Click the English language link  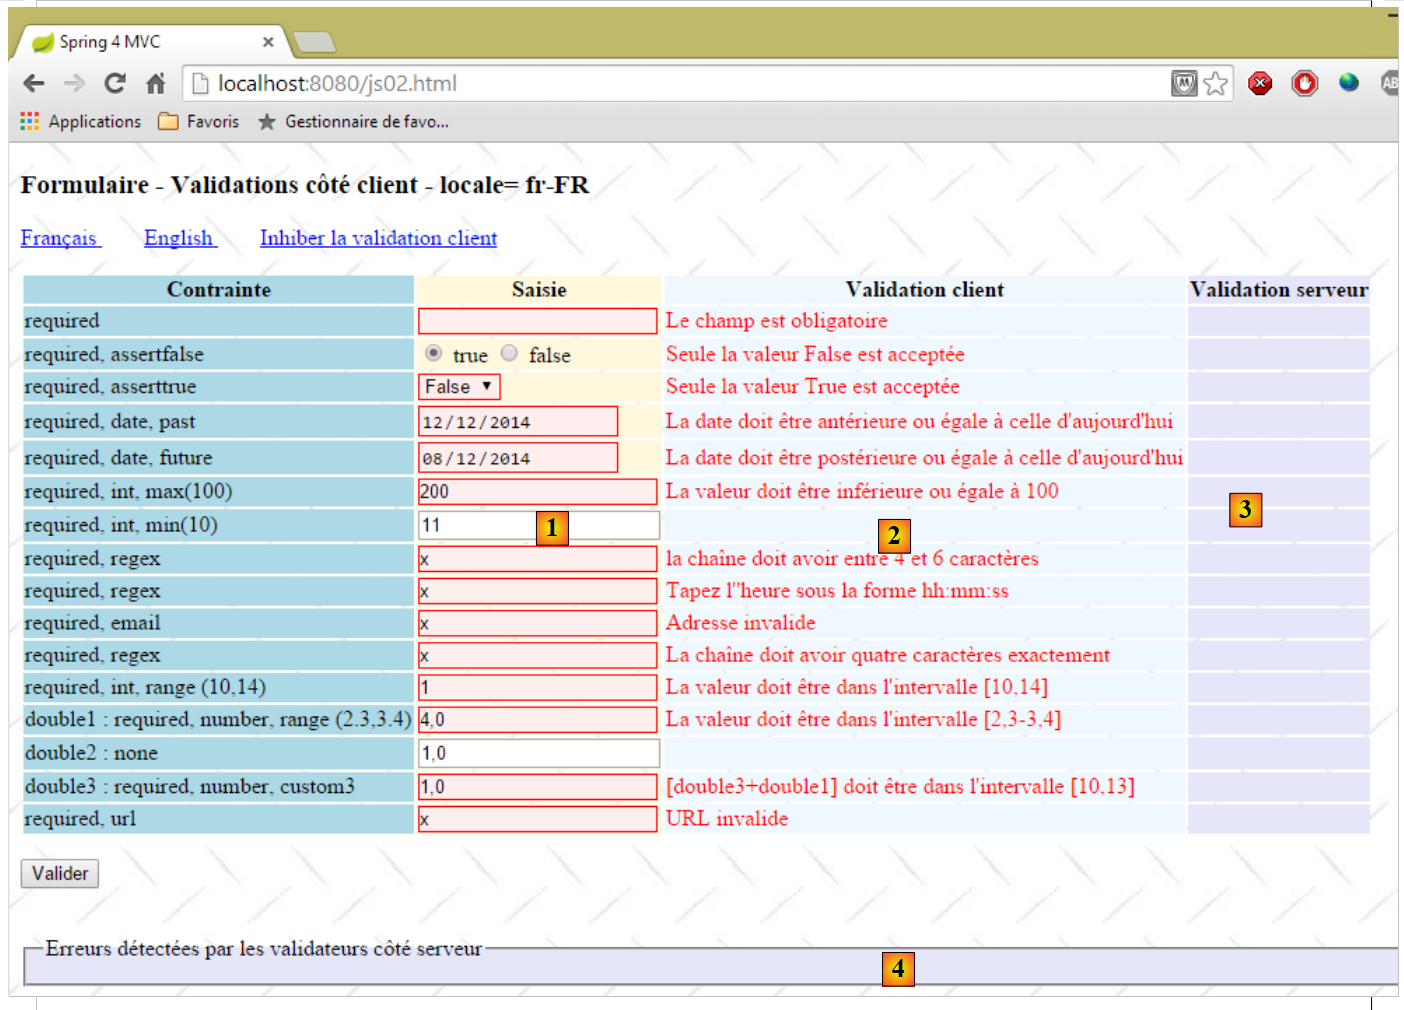[x=178, y=238]
